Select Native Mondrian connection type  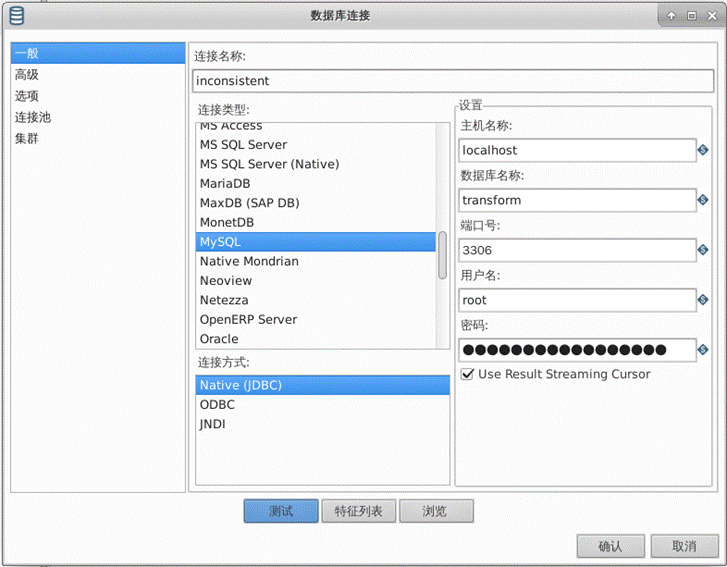tap(316, 261)
